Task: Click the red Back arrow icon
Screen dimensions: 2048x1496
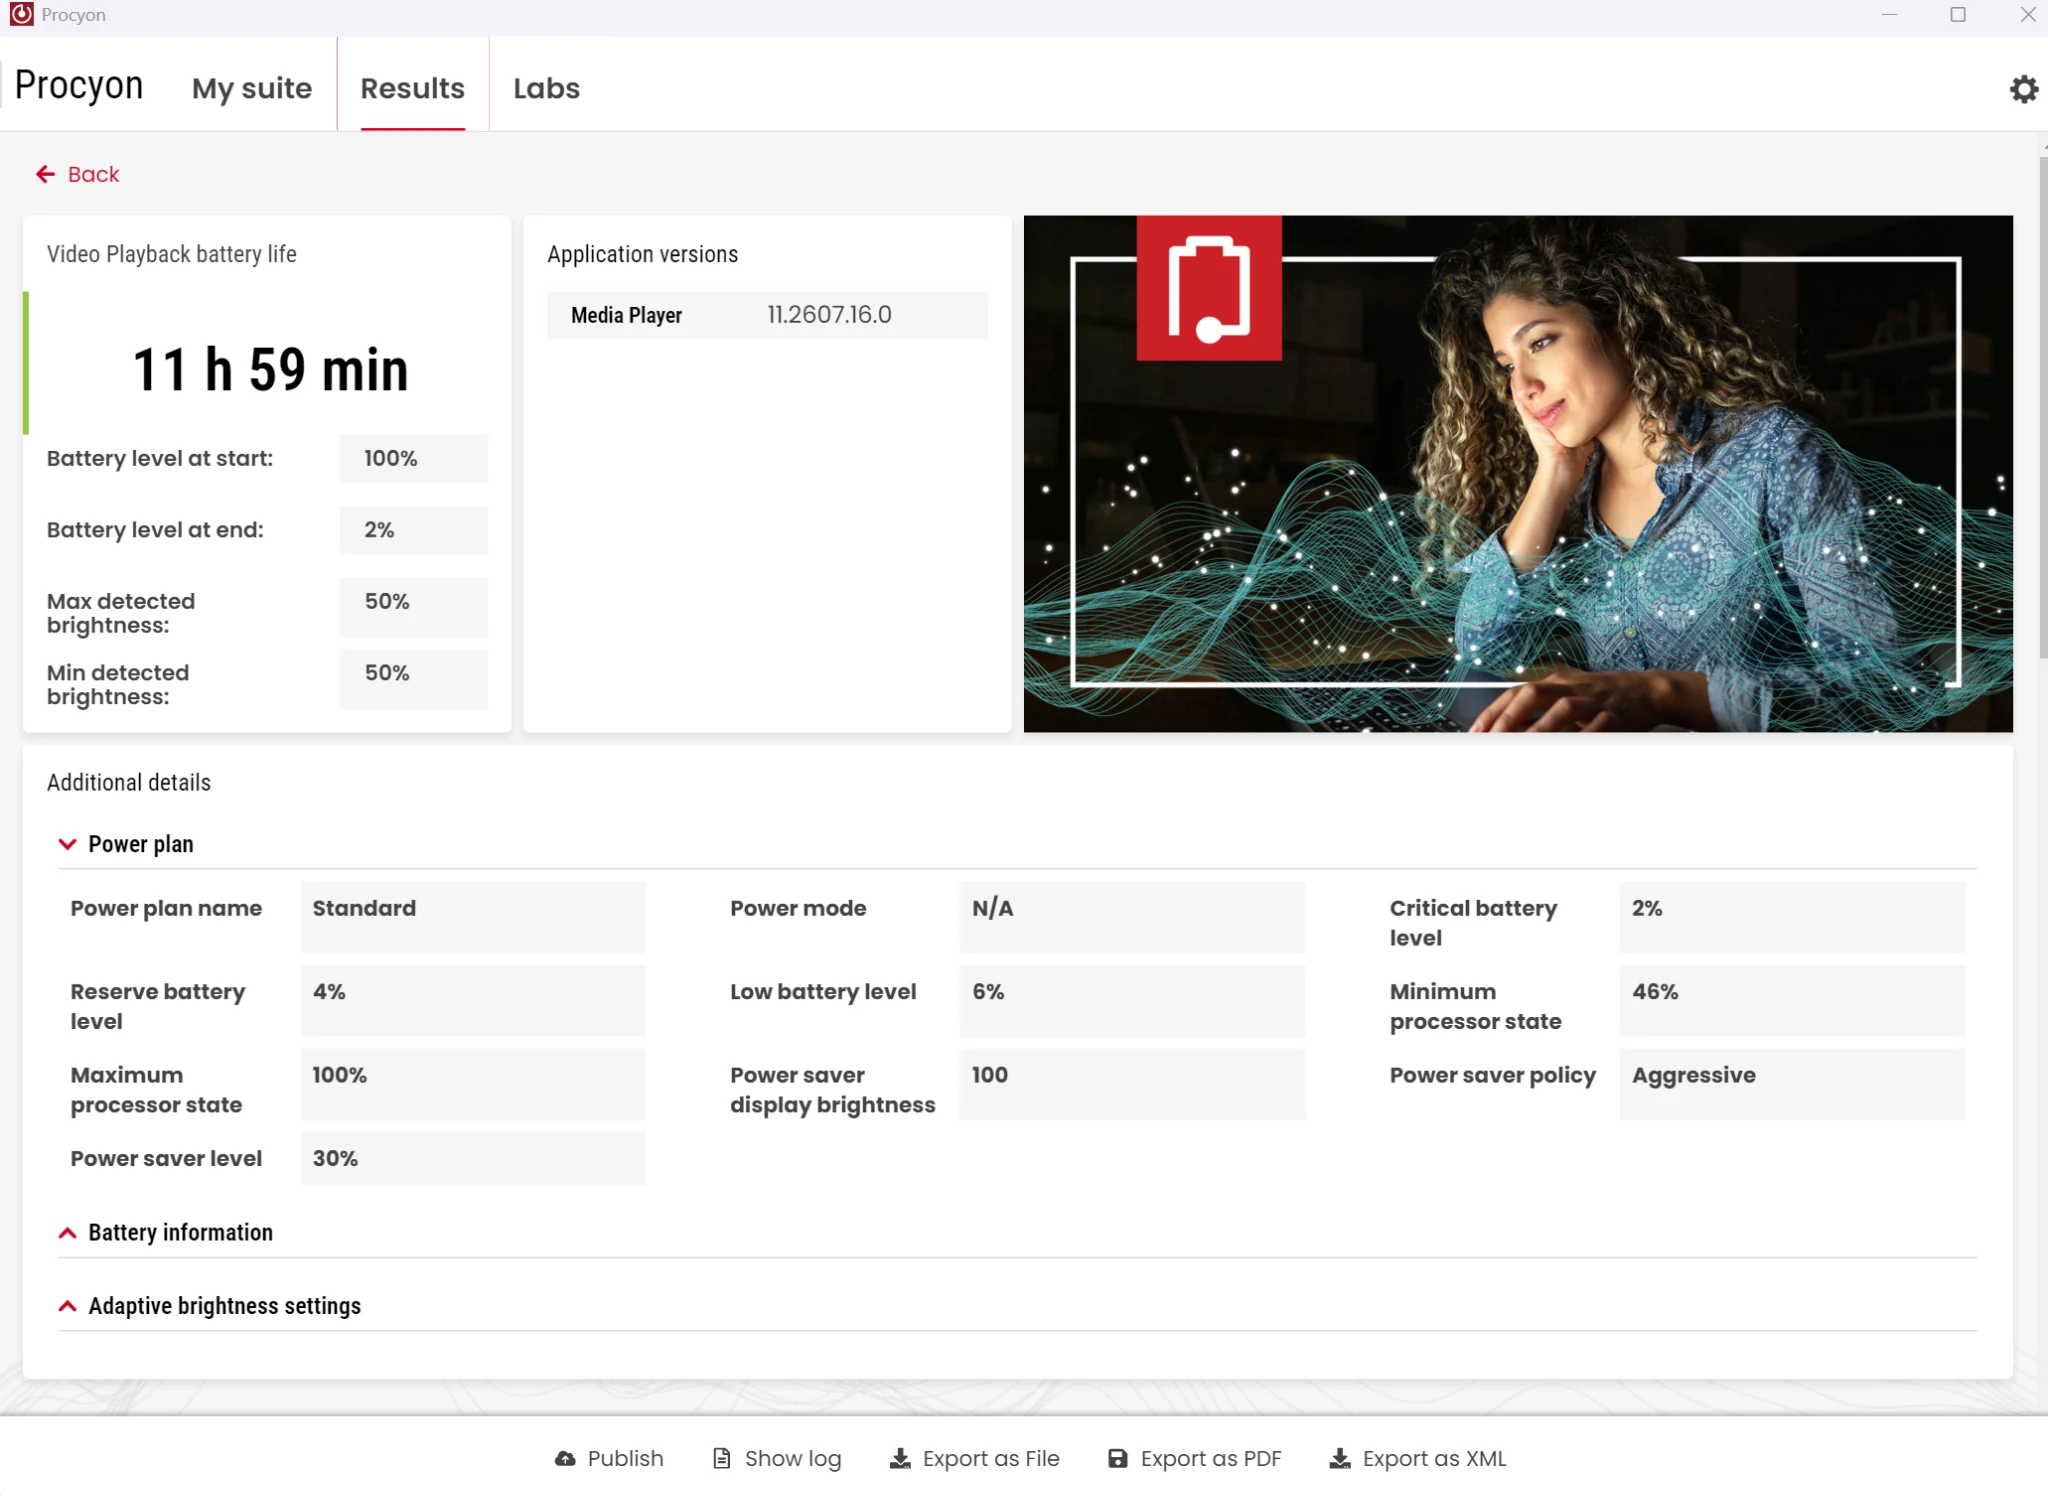Action: click(x=45, y=174)
